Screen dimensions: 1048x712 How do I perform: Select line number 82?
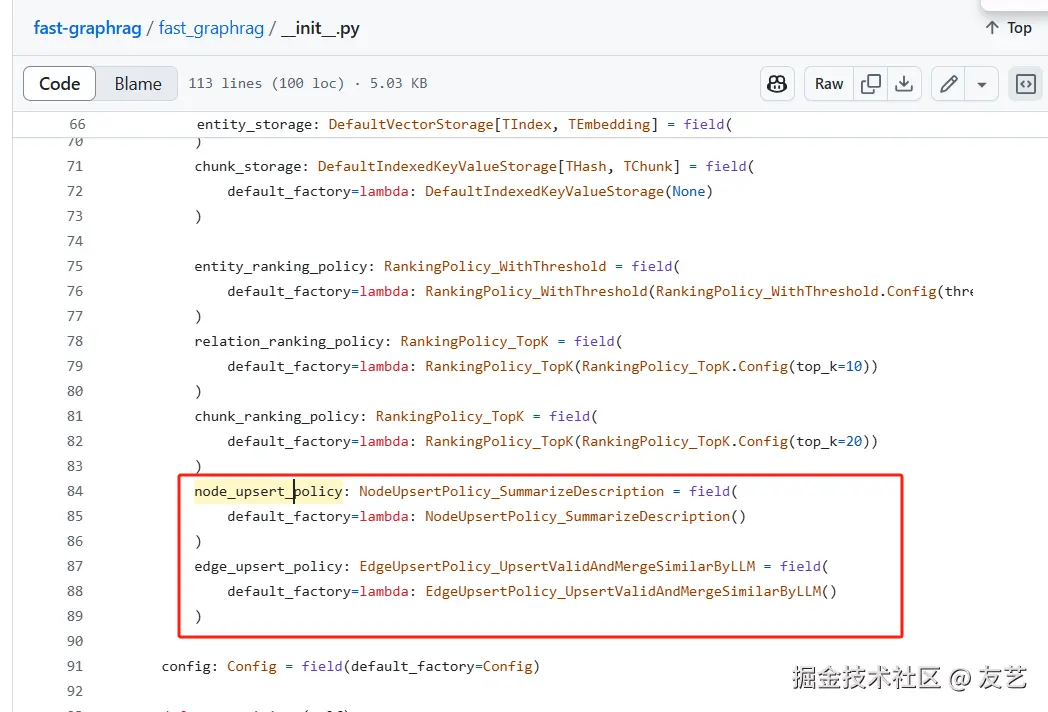tap(75, 441)
